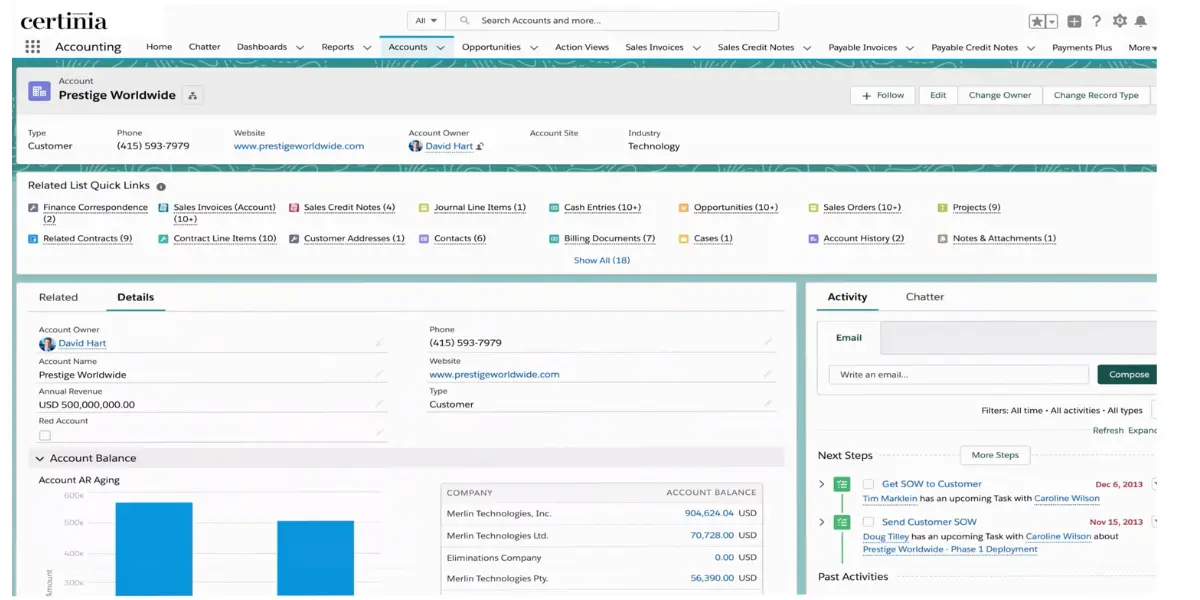Open the Sales Invoices tab dropdown chevron
This screenshot has width=1200, height=600.
click(696, 47)
